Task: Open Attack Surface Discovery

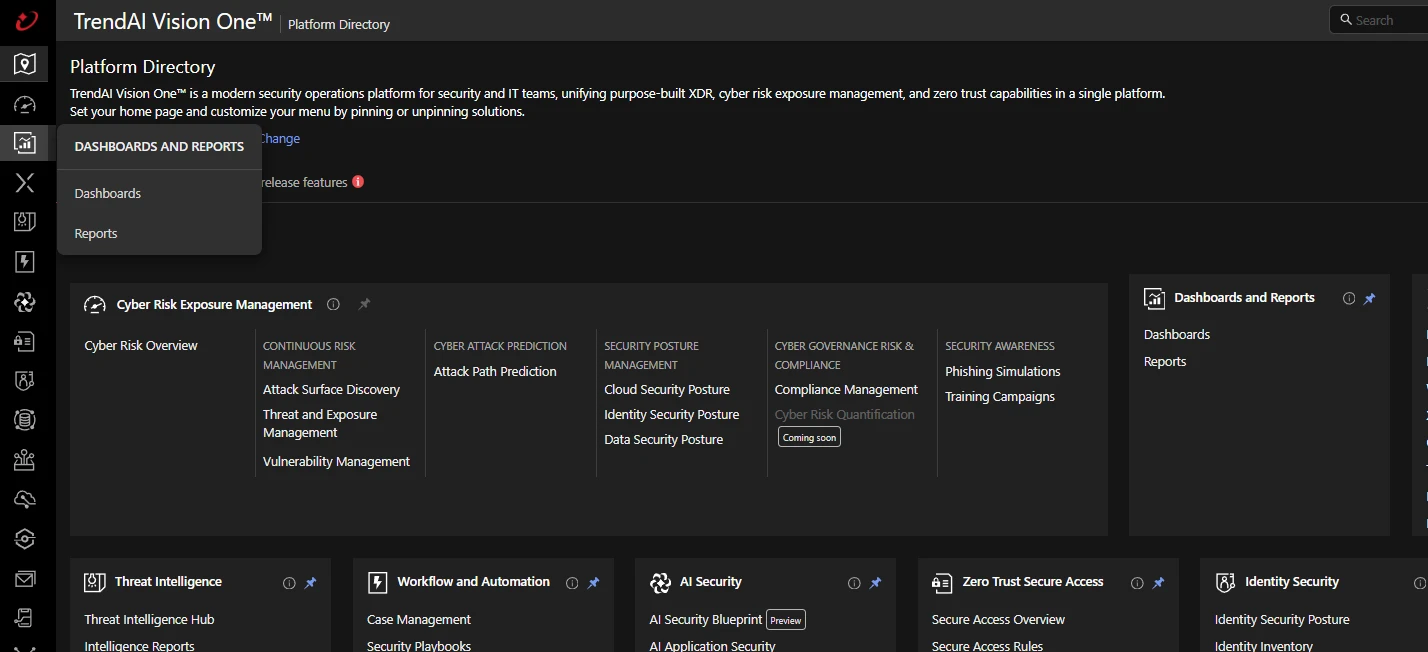Action: (x=331, y=389)
